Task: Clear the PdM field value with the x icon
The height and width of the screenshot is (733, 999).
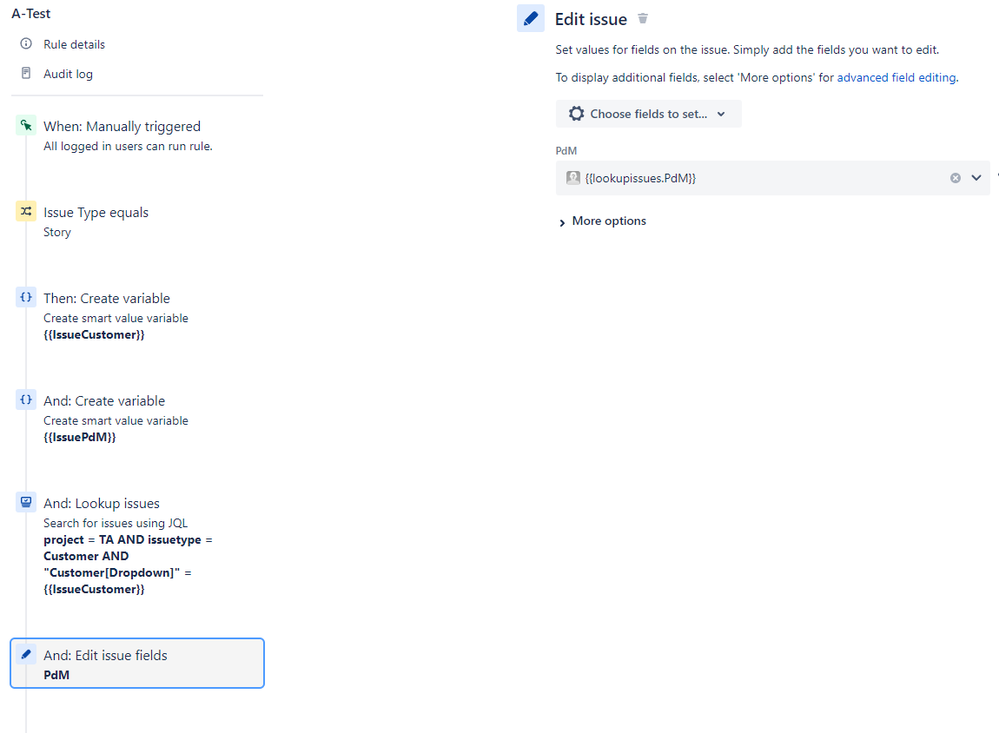Action: click(955, 177)
